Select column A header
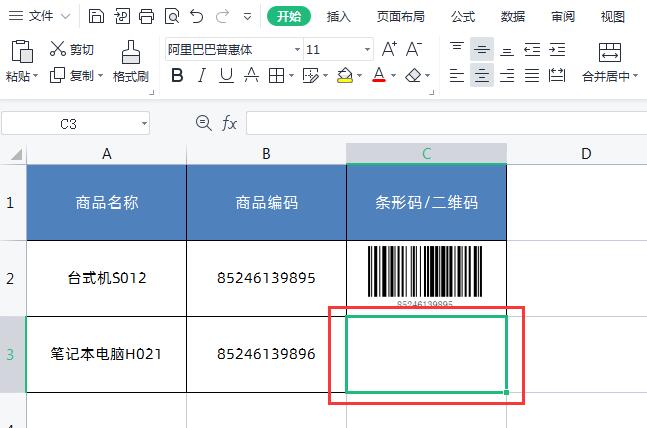 (106, 154)
